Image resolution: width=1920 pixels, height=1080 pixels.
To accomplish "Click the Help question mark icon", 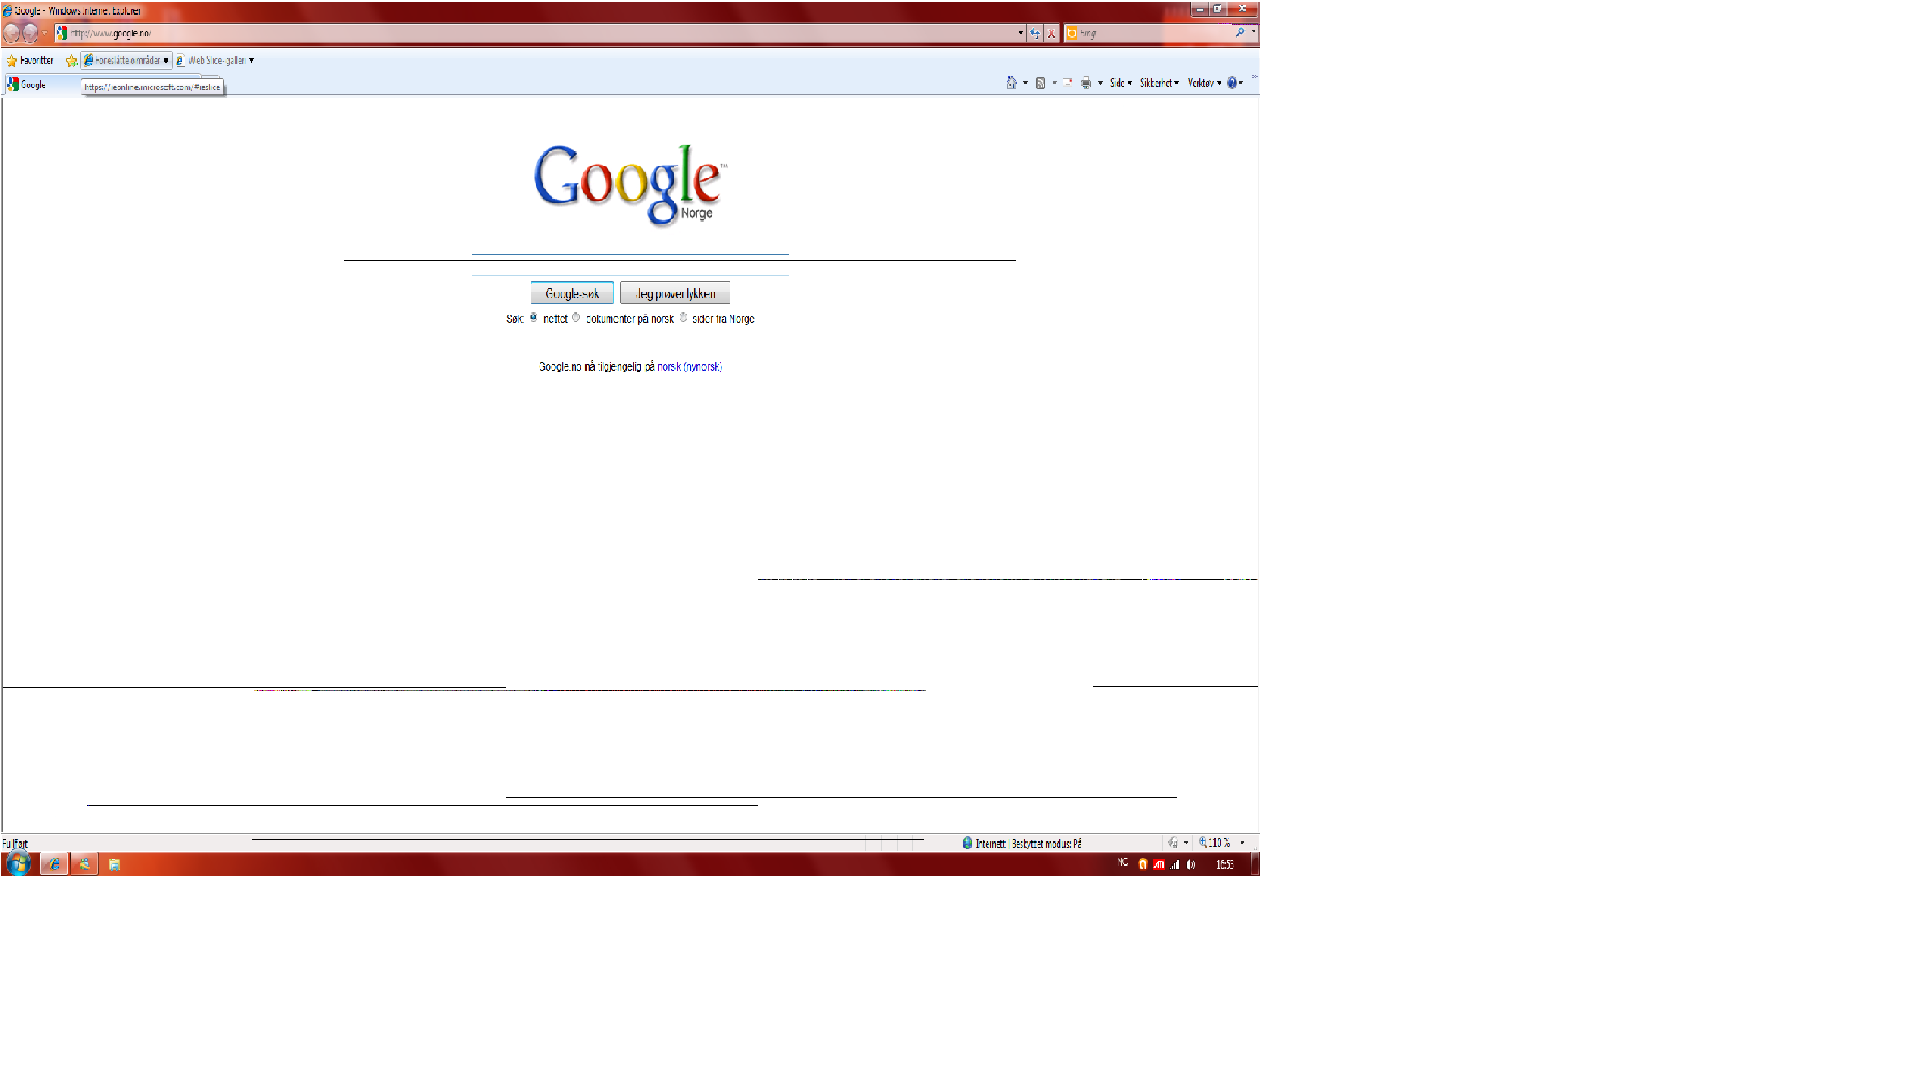I will (1233, 83).
